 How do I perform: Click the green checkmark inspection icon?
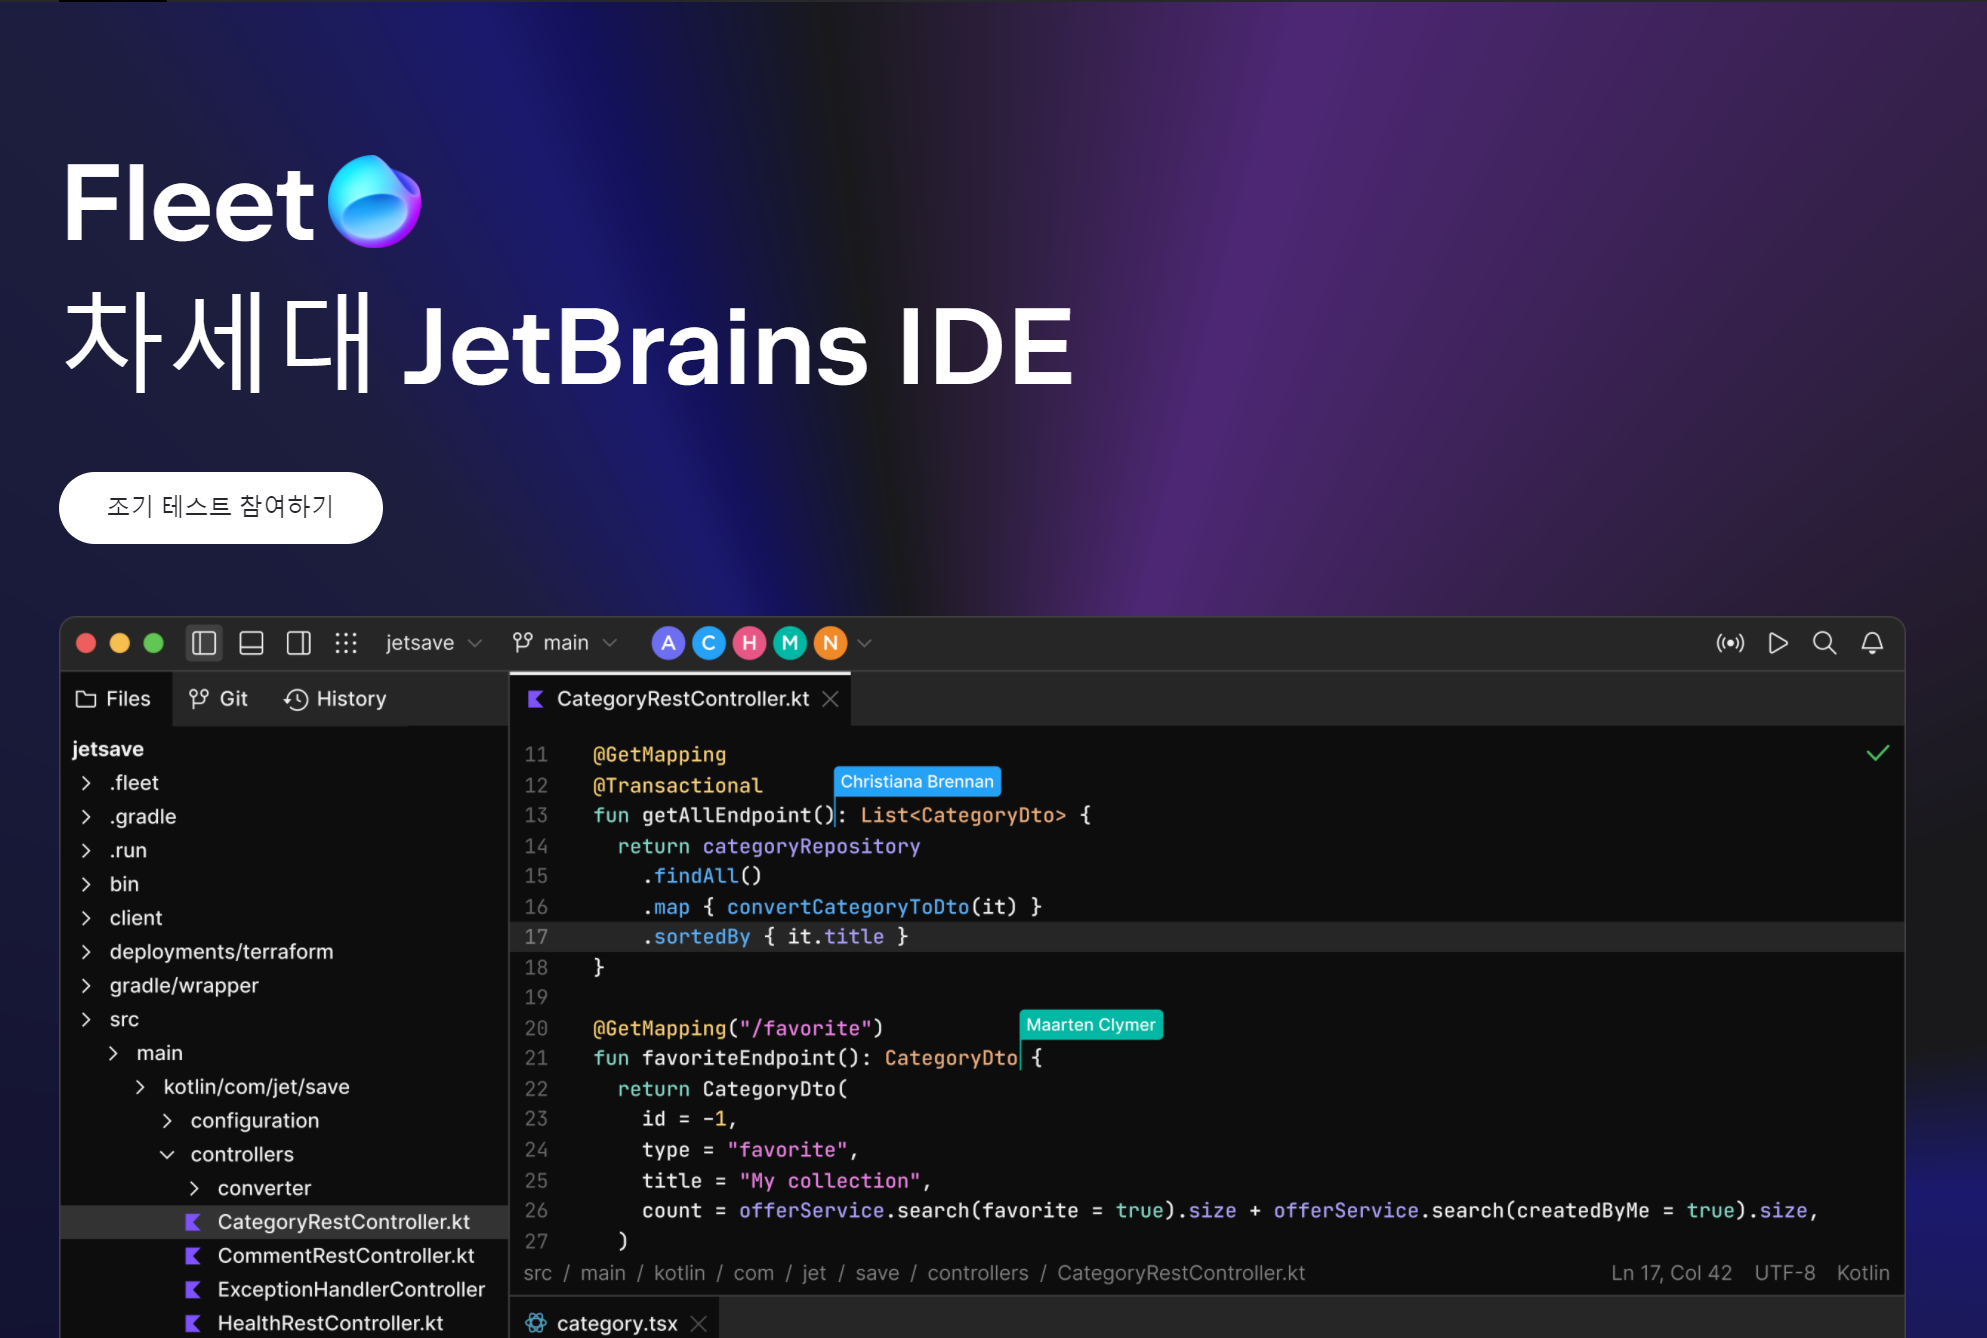pos(1877,753)
